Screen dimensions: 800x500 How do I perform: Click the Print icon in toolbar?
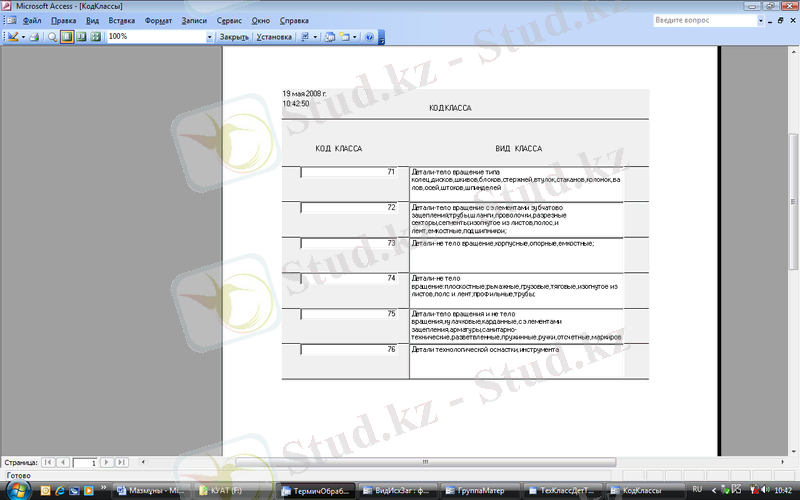[x=34, y=37]
